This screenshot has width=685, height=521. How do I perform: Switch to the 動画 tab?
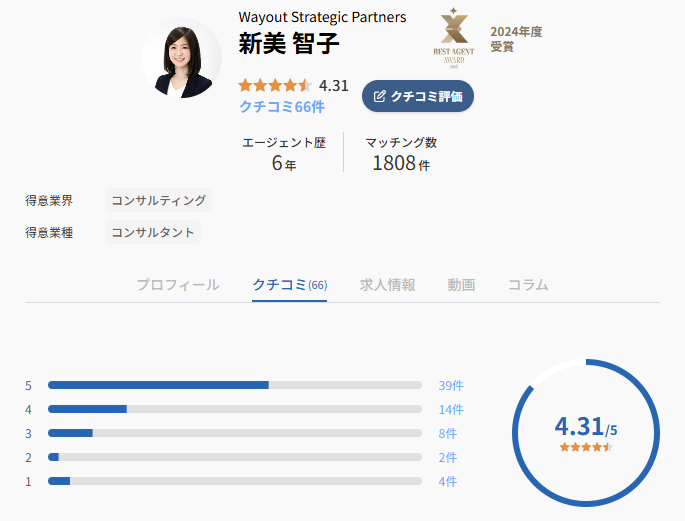point(461,285)
